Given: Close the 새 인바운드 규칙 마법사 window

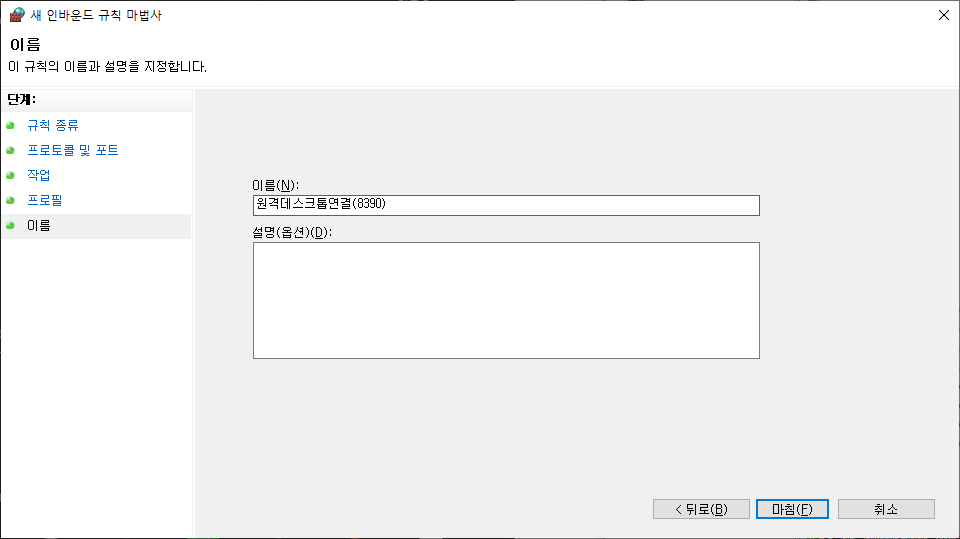Looking at the screenshot, I should (x=943, y=15).
